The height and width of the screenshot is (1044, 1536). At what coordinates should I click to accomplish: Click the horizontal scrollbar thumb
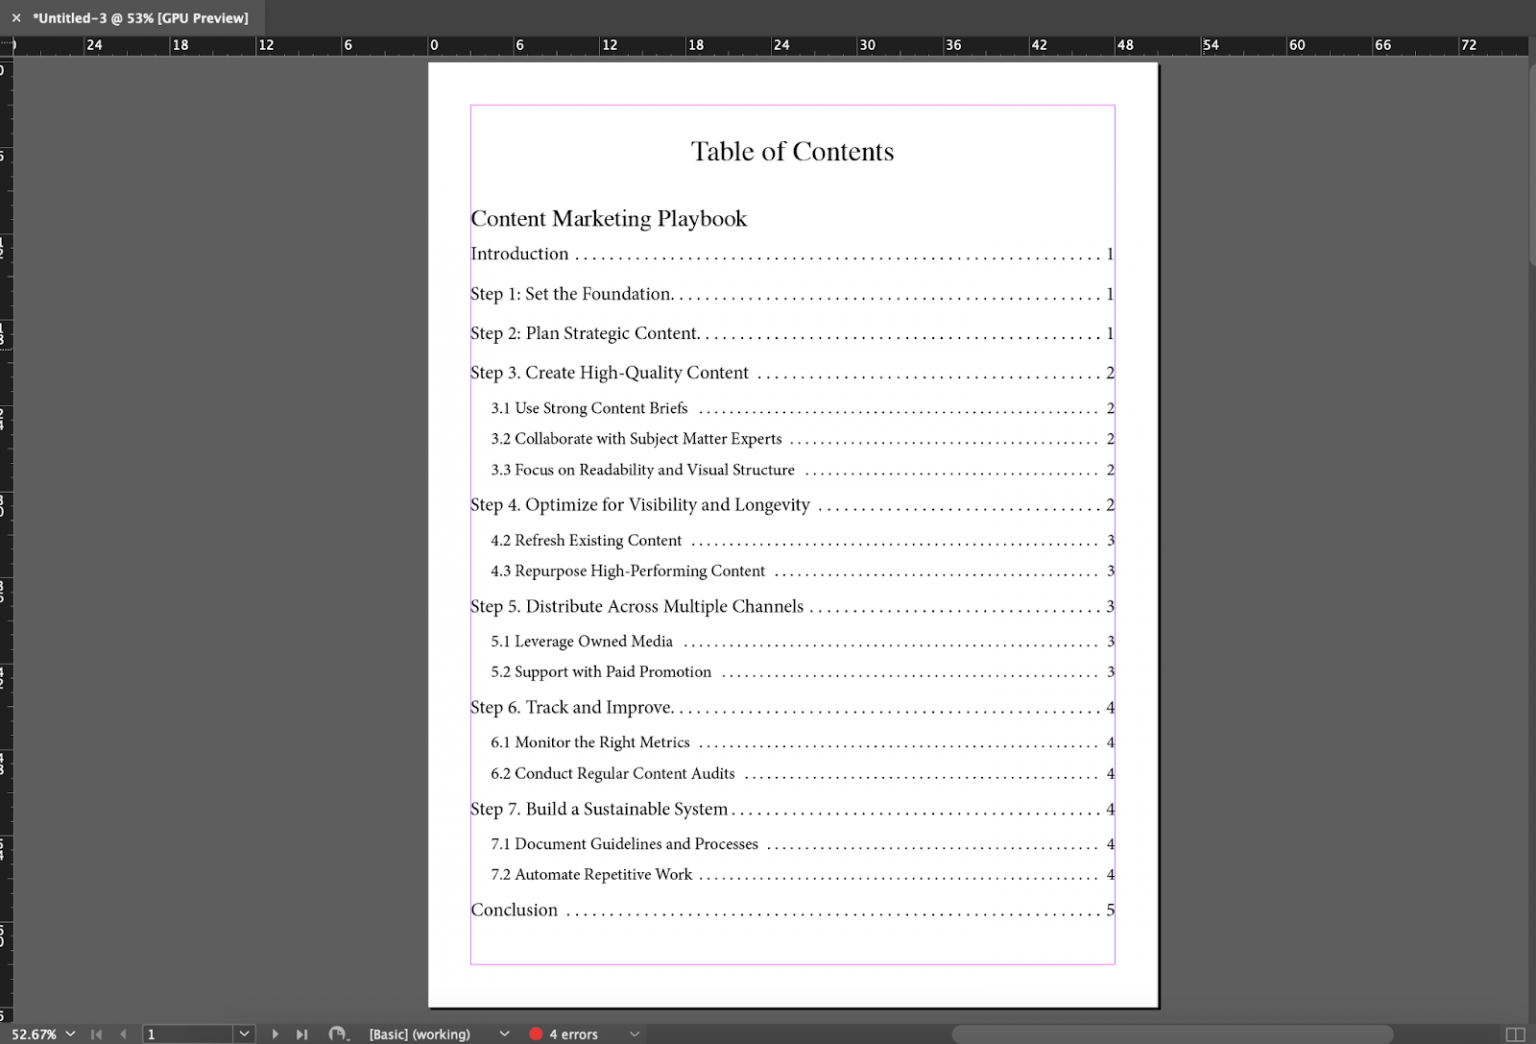point(1170,1034)
